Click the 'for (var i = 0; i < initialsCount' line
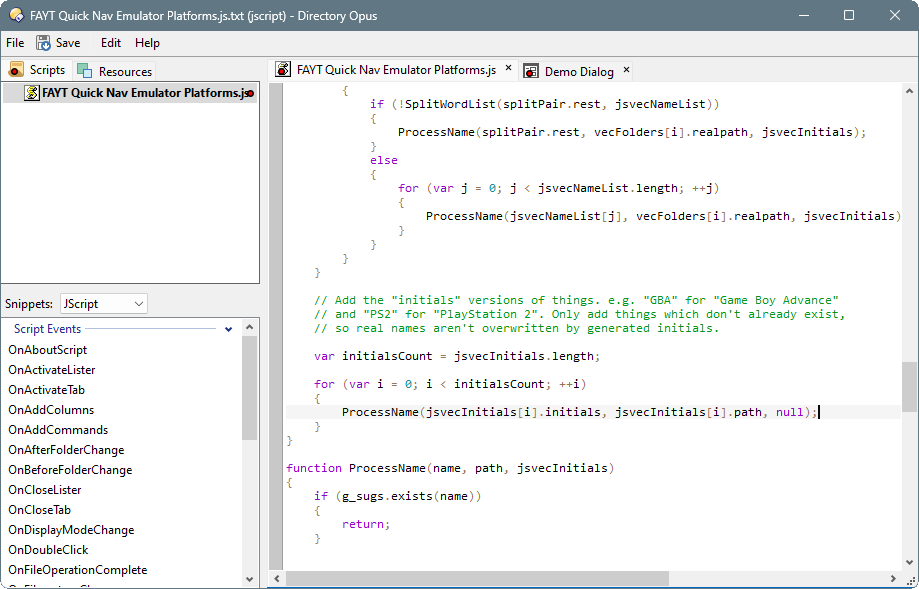The width and height of the screenshot is (919, 589). (450, 384)
